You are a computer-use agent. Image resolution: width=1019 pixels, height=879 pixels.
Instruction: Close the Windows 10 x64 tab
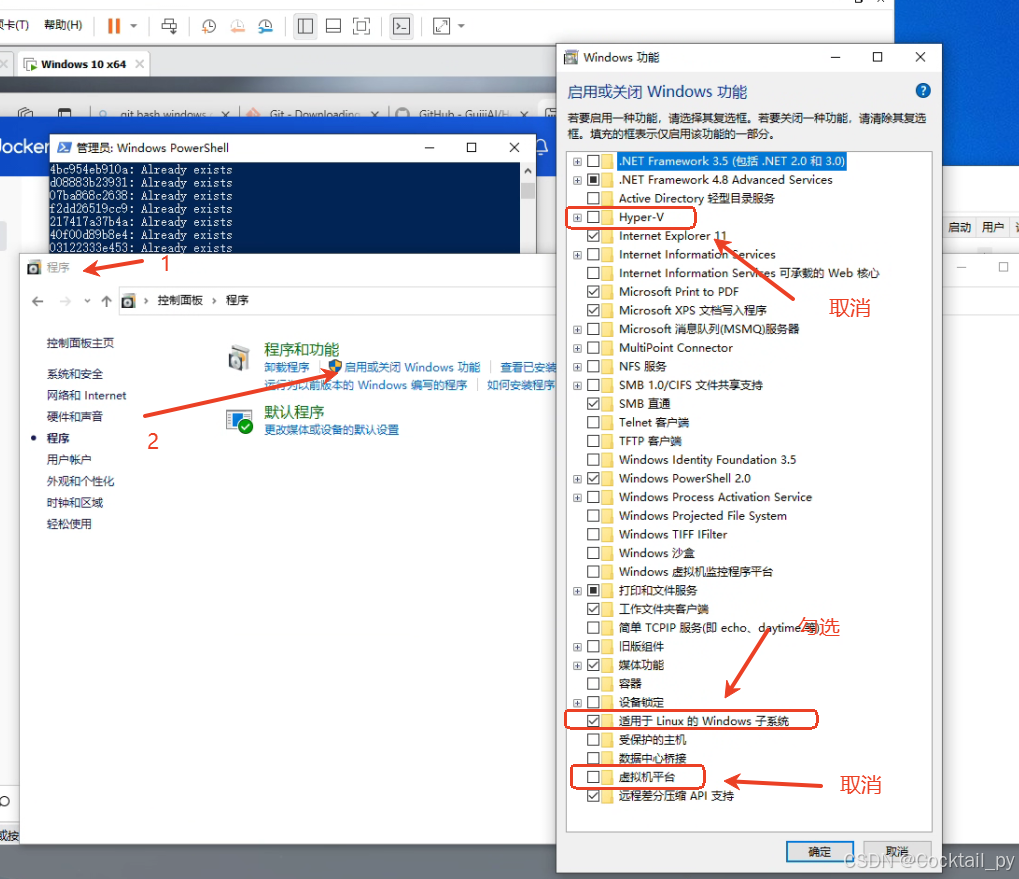coord(140,64)
